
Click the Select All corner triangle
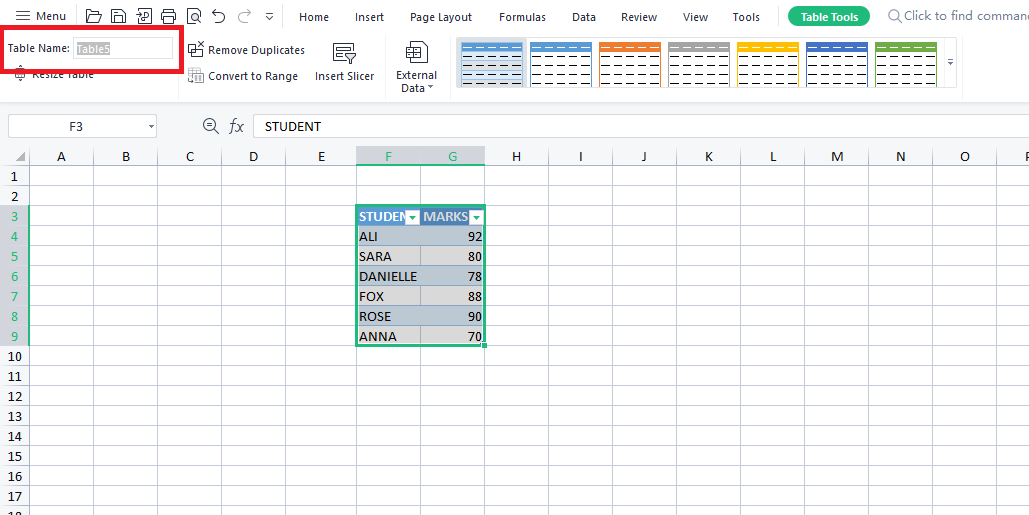pyautogui.click(x=20, y=157)
